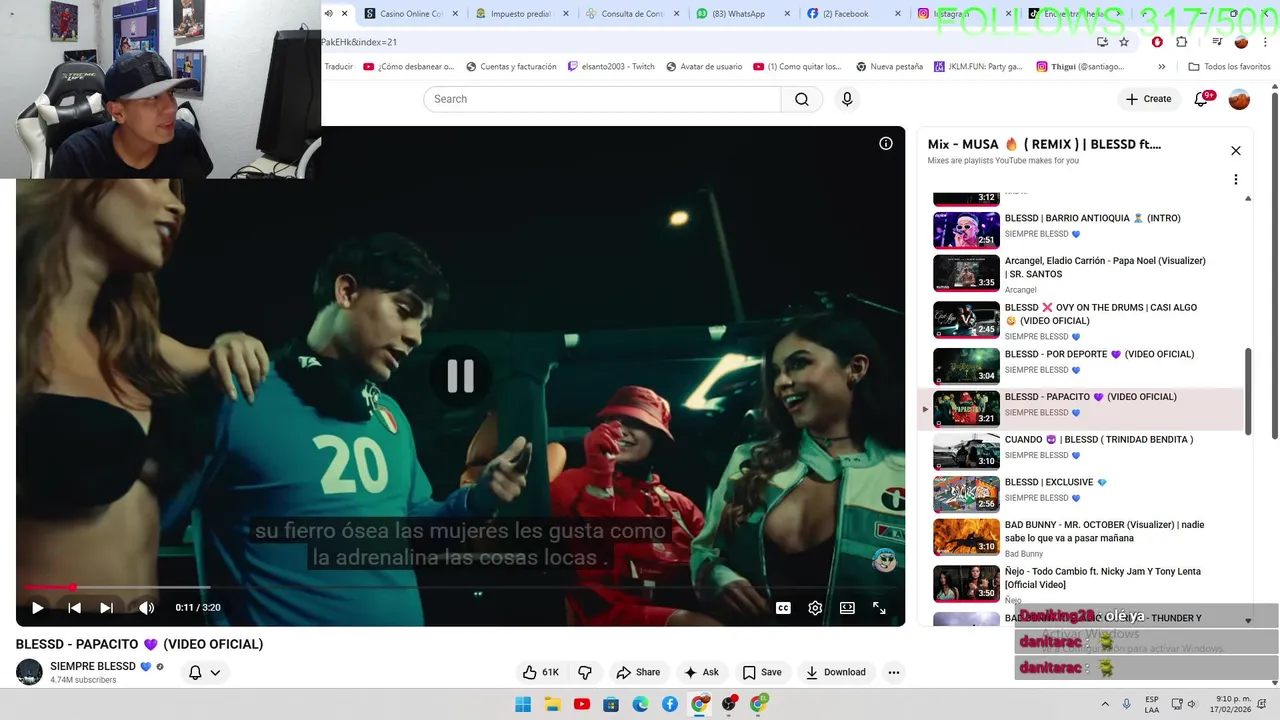Focus the YouTube search field
Viewport: 1280px width, 720px height.
coord(602,99)
